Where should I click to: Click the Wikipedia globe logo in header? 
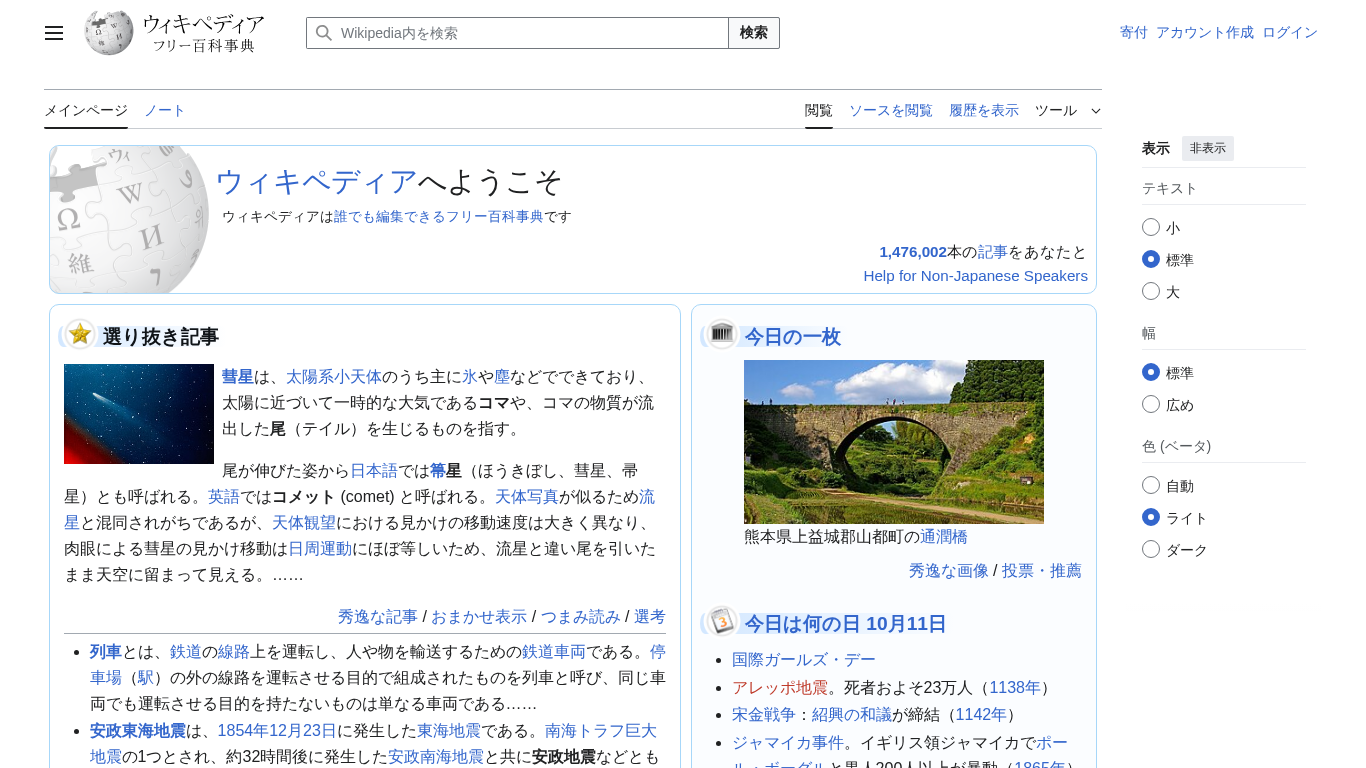coord(109,33)
